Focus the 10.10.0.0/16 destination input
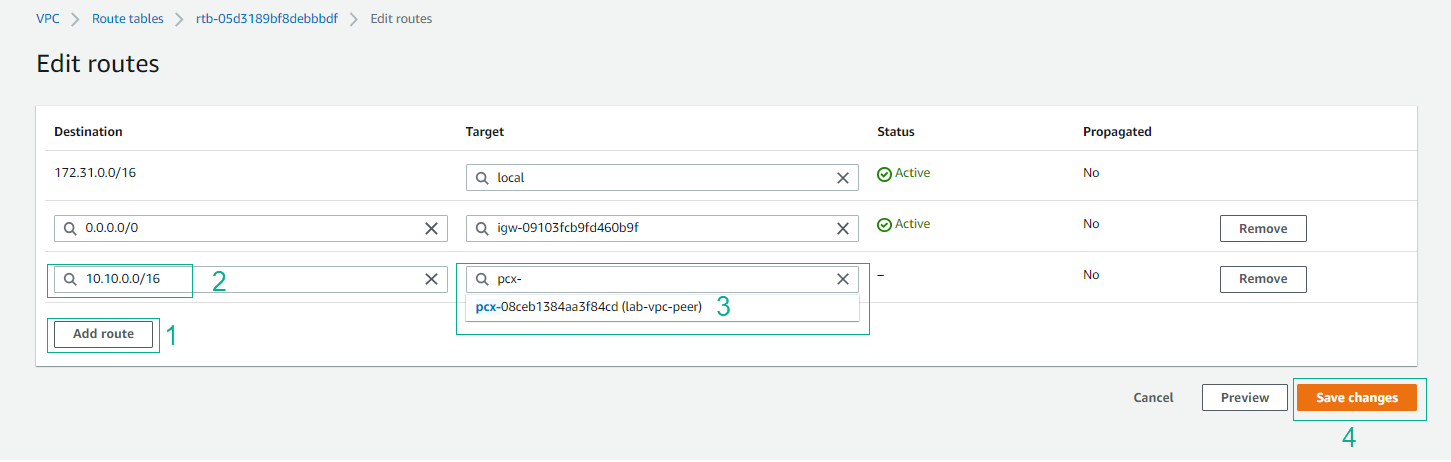 tap(250, 279)
